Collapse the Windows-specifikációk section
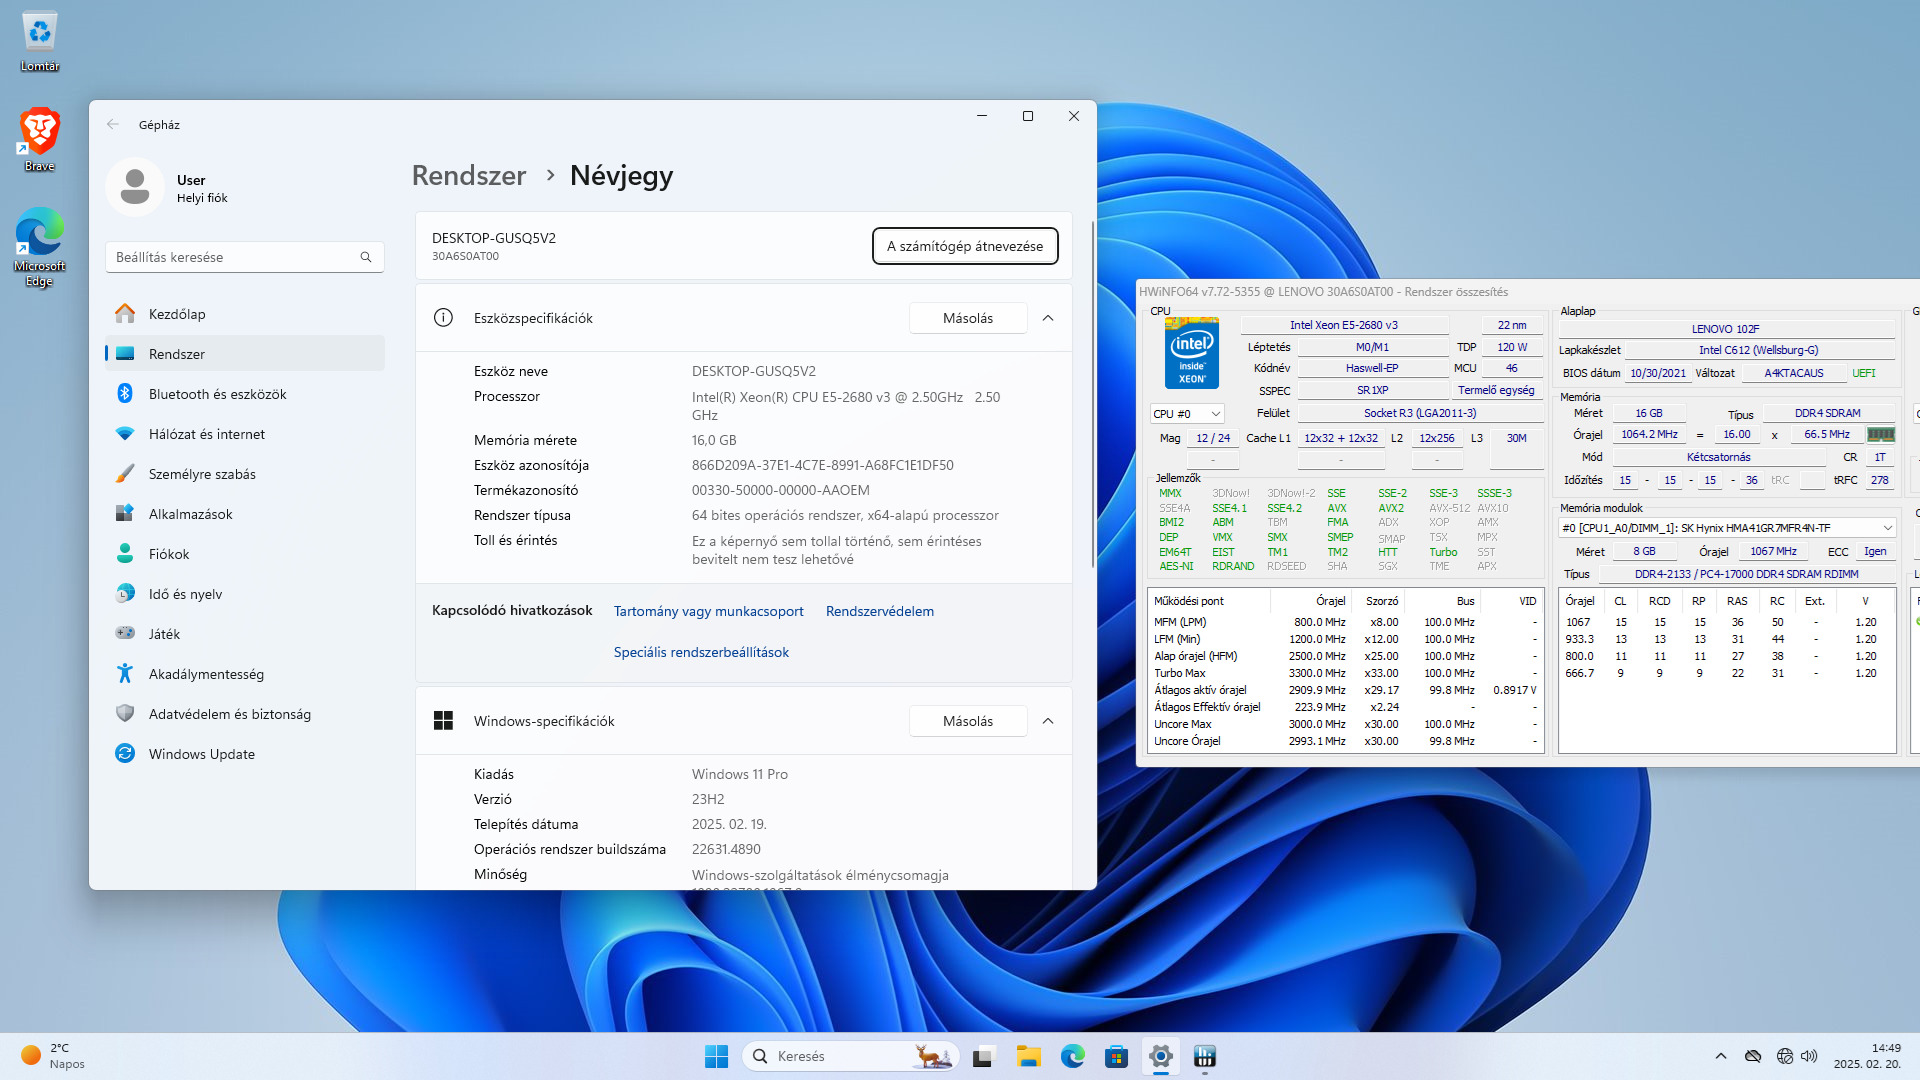Image resolution: width=1920 pixels, height=1080 pixels. pos(1047,721)
